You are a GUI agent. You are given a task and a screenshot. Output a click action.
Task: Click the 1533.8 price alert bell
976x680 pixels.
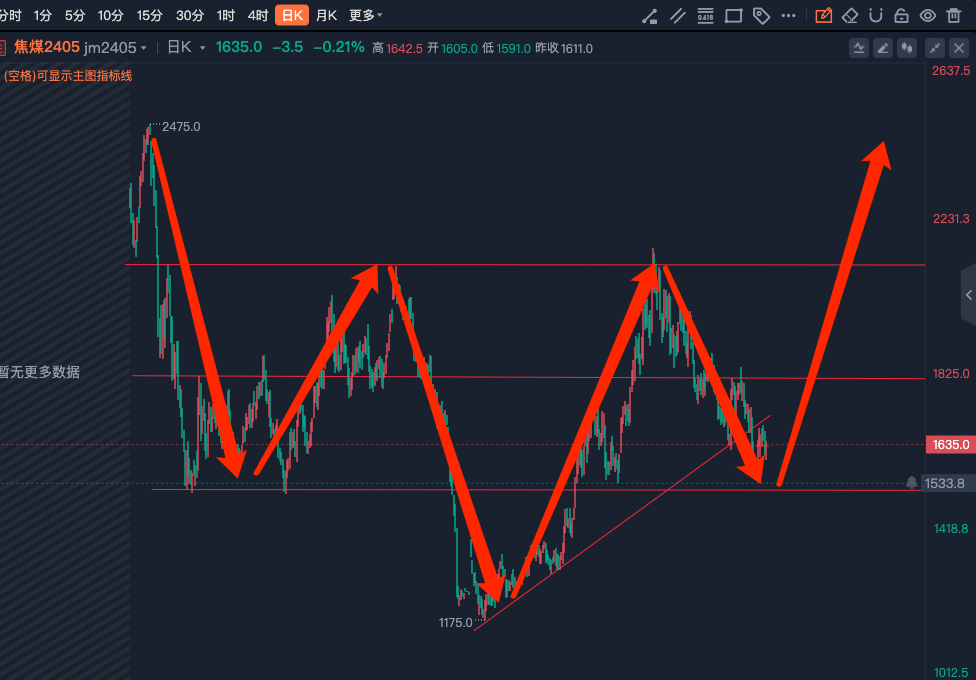(x=912, y=483)
